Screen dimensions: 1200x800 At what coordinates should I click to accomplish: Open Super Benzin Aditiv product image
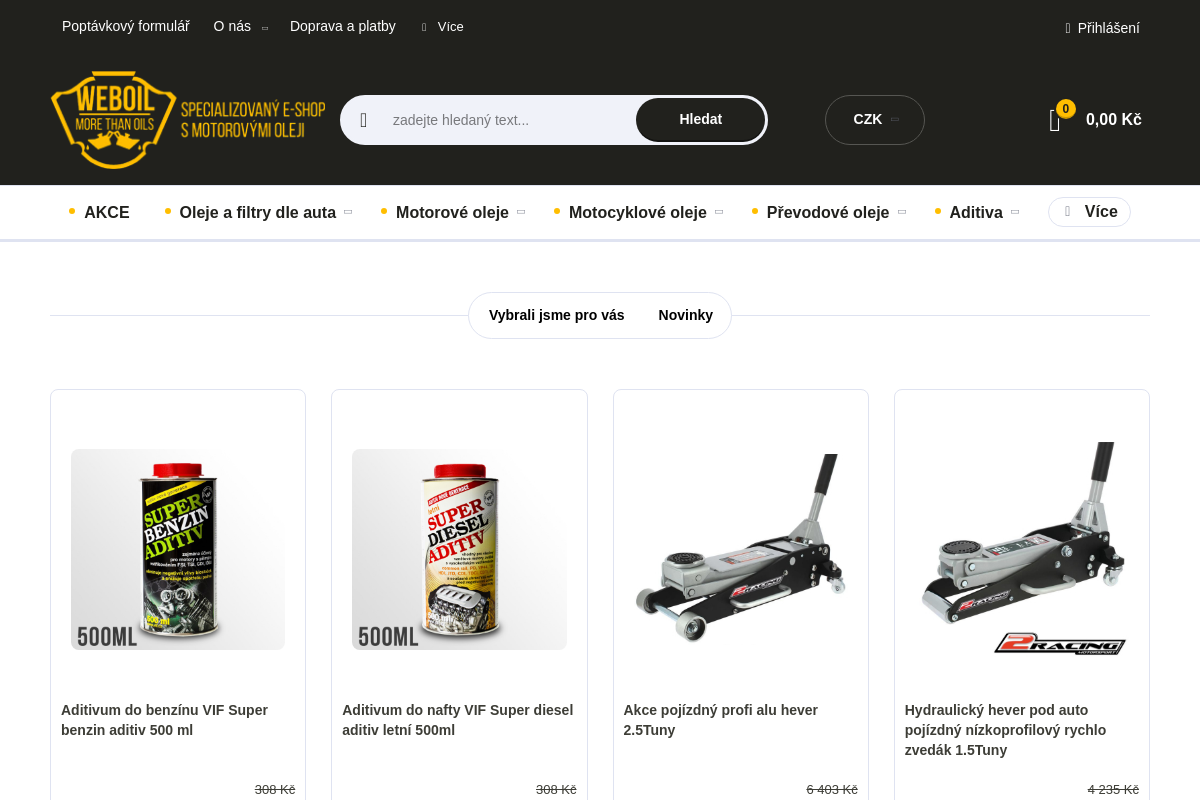click(x=178, y=549)
